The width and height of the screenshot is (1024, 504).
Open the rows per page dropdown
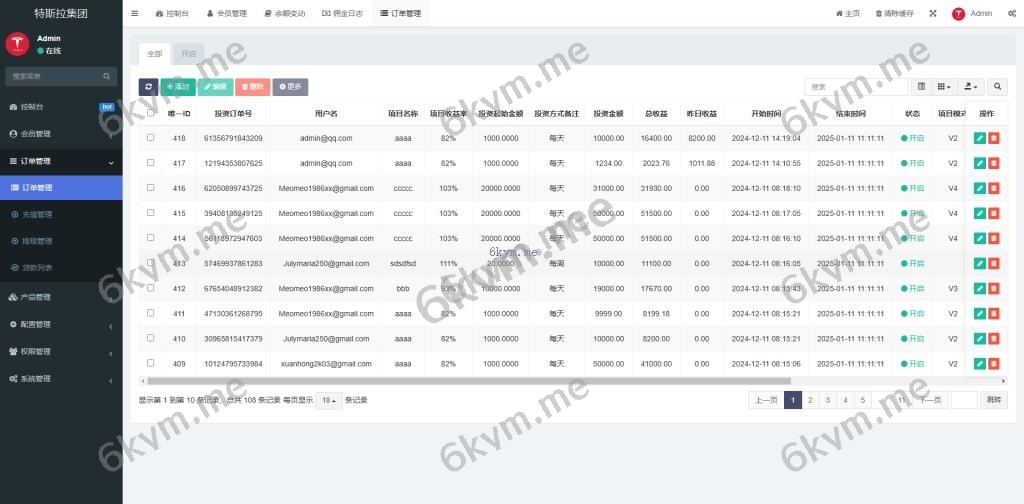[328, 400]
